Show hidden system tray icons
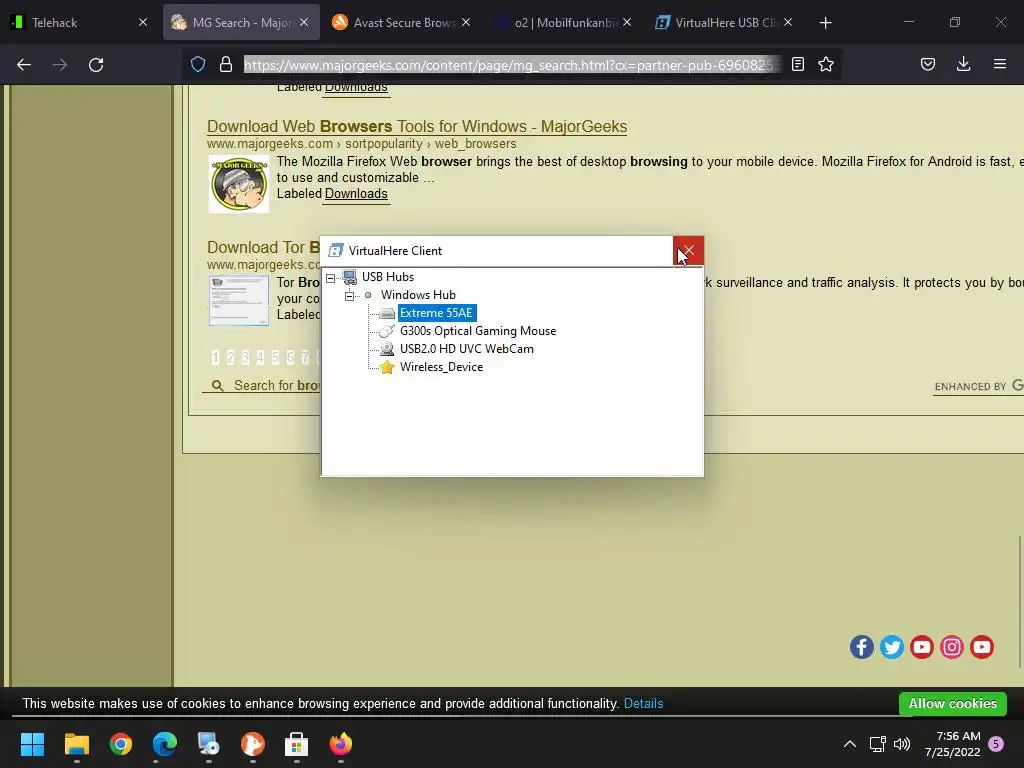The height and width of the screenshot is (768, 1024). [850, 744]
